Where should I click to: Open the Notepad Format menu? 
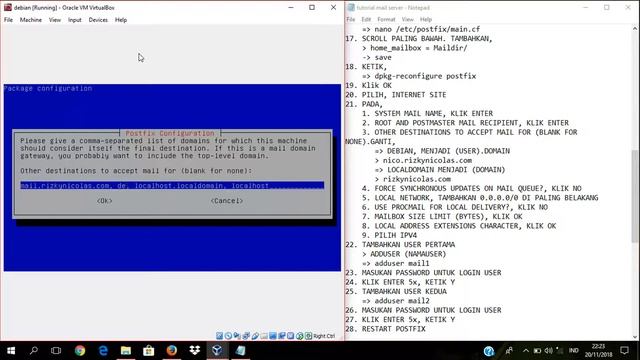(386, 19)
